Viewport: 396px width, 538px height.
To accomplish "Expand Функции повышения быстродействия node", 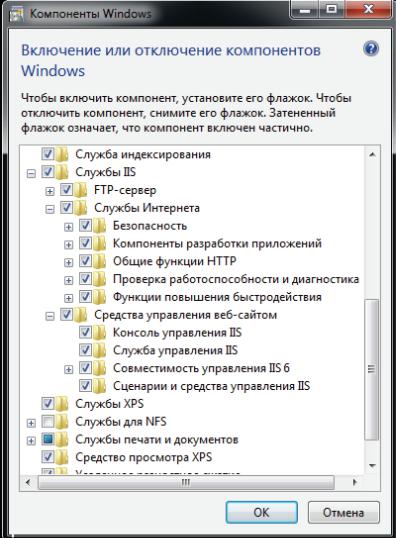I will [x=69, y=298].
